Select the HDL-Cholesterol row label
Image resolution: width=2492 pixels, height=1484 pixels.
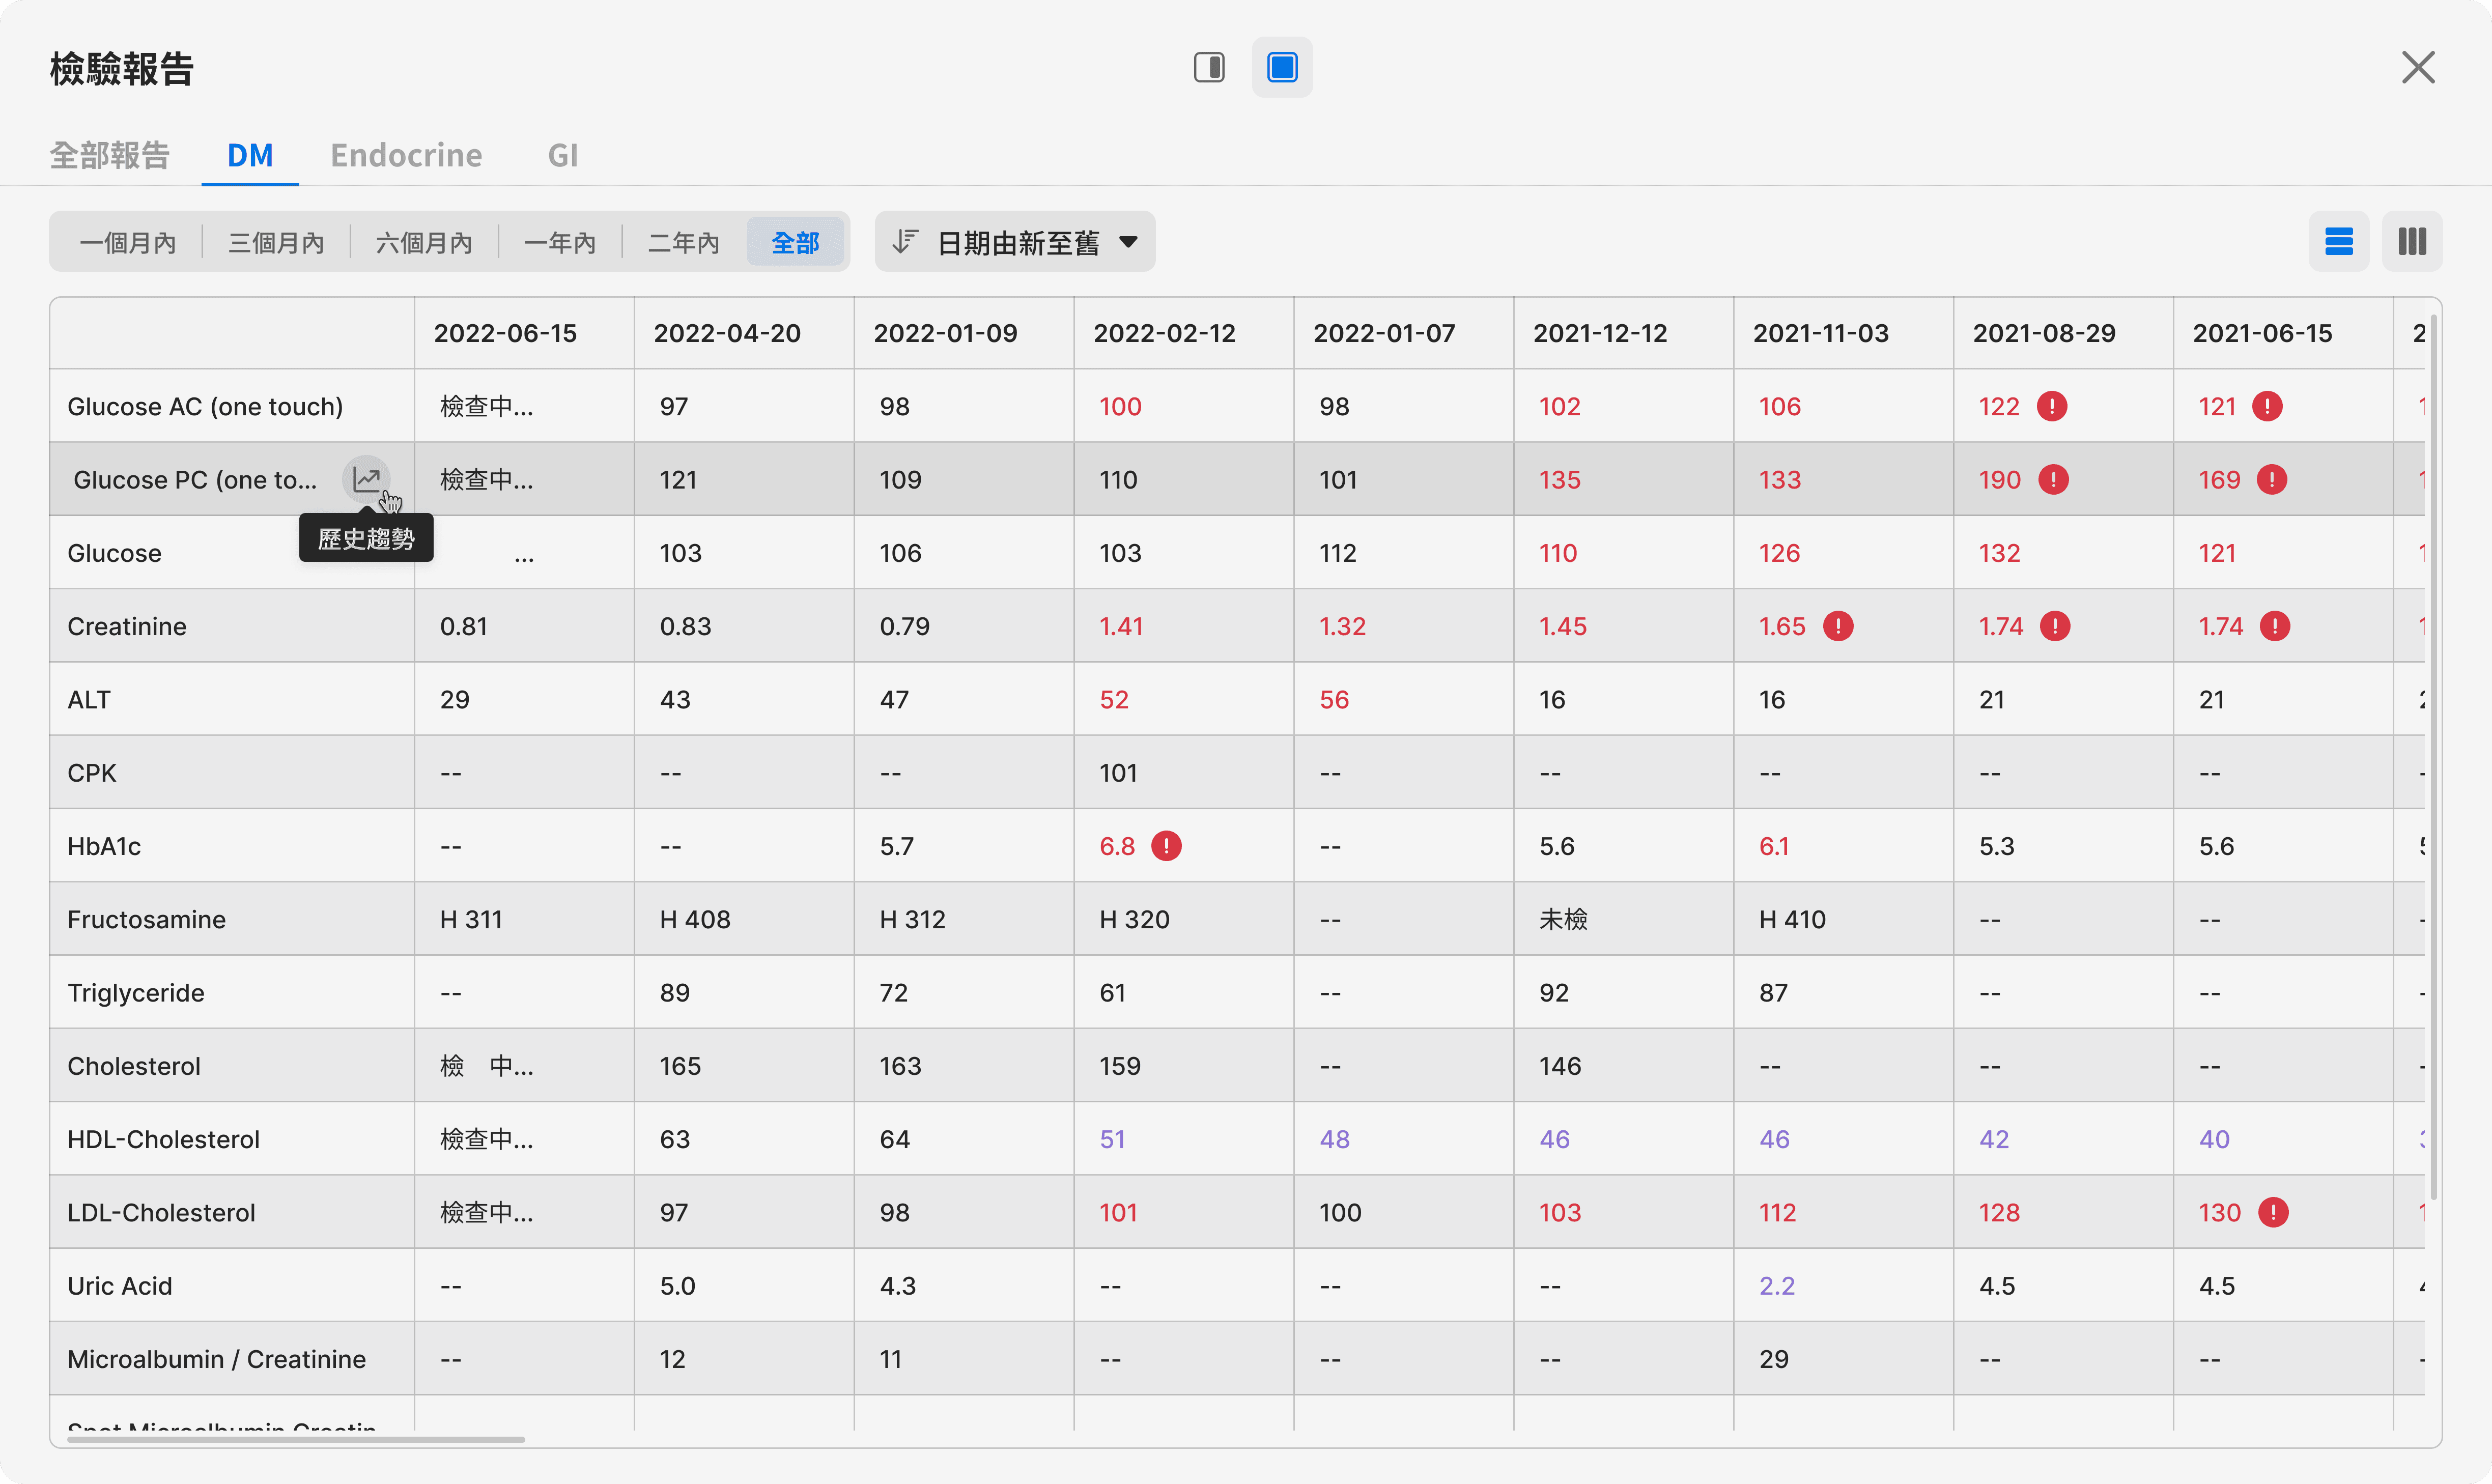pyautogui.click(x=163, y=1139)
